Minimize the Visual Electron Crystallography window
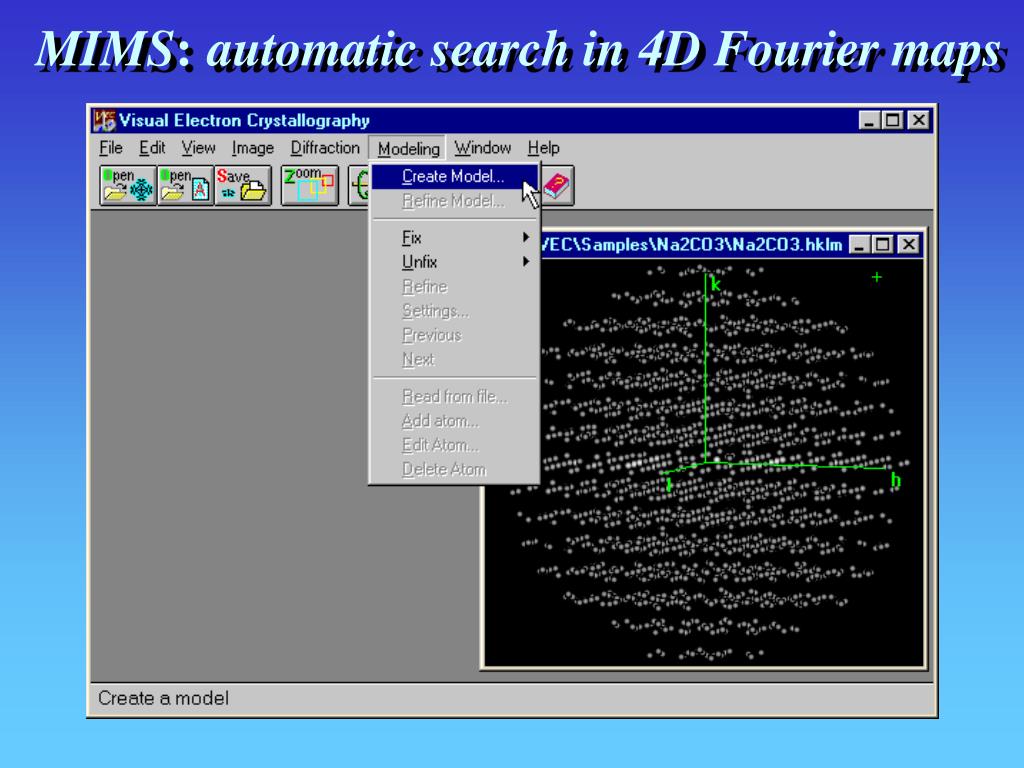Screen dimensions: 1024x768 [x=869, y=120]
